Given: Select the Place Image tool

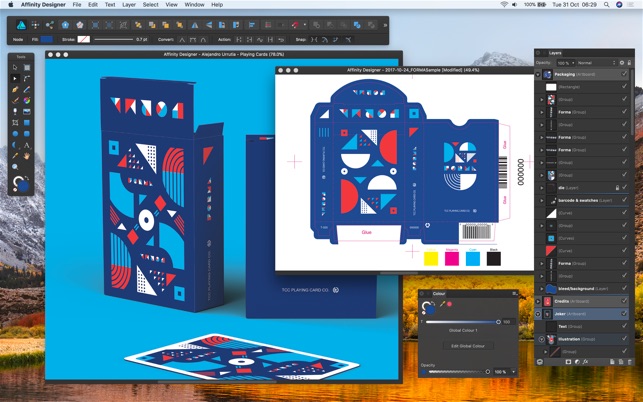Looking at the screenshot, I should [x=27, y=111].
